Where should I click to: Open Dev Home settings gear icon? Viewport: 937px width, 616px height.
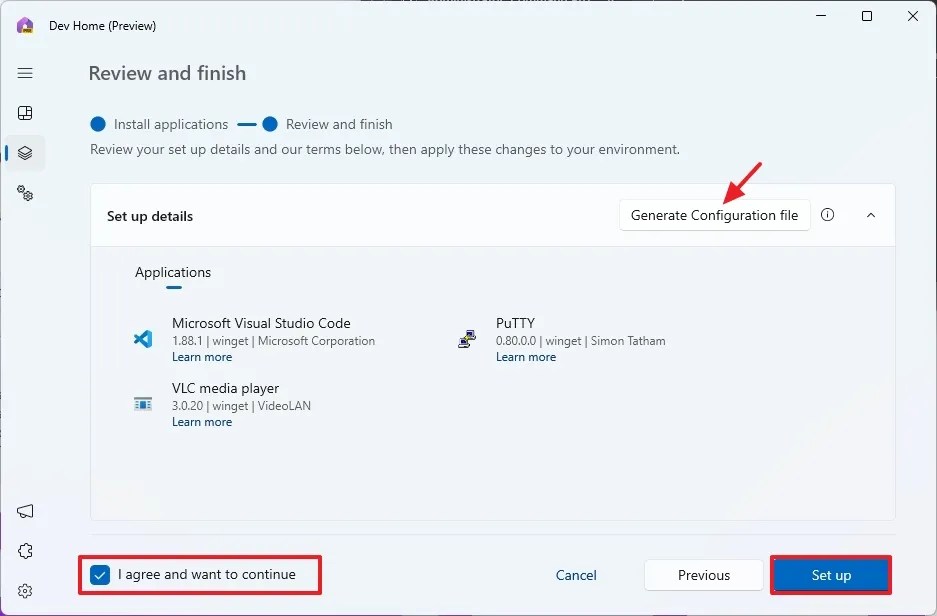[x=25, y=591]
